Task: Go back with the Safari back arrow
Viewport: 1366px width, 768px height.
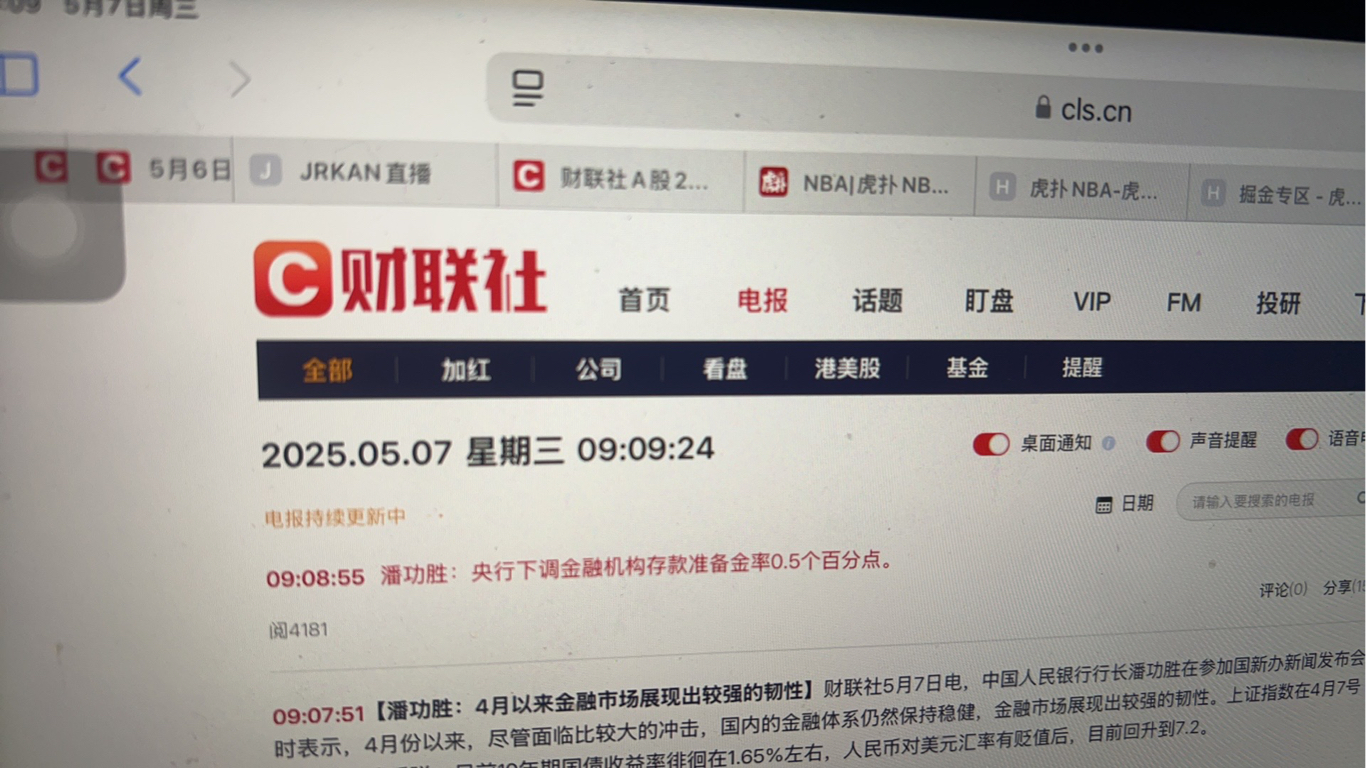Action: (x=130, y=76)
